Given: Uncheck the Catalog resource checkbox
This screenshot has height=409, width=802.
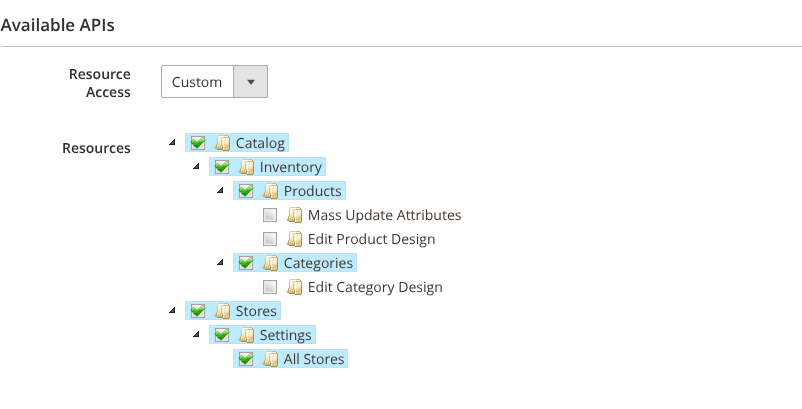Looking at the screenshot, I should [198, 143].
